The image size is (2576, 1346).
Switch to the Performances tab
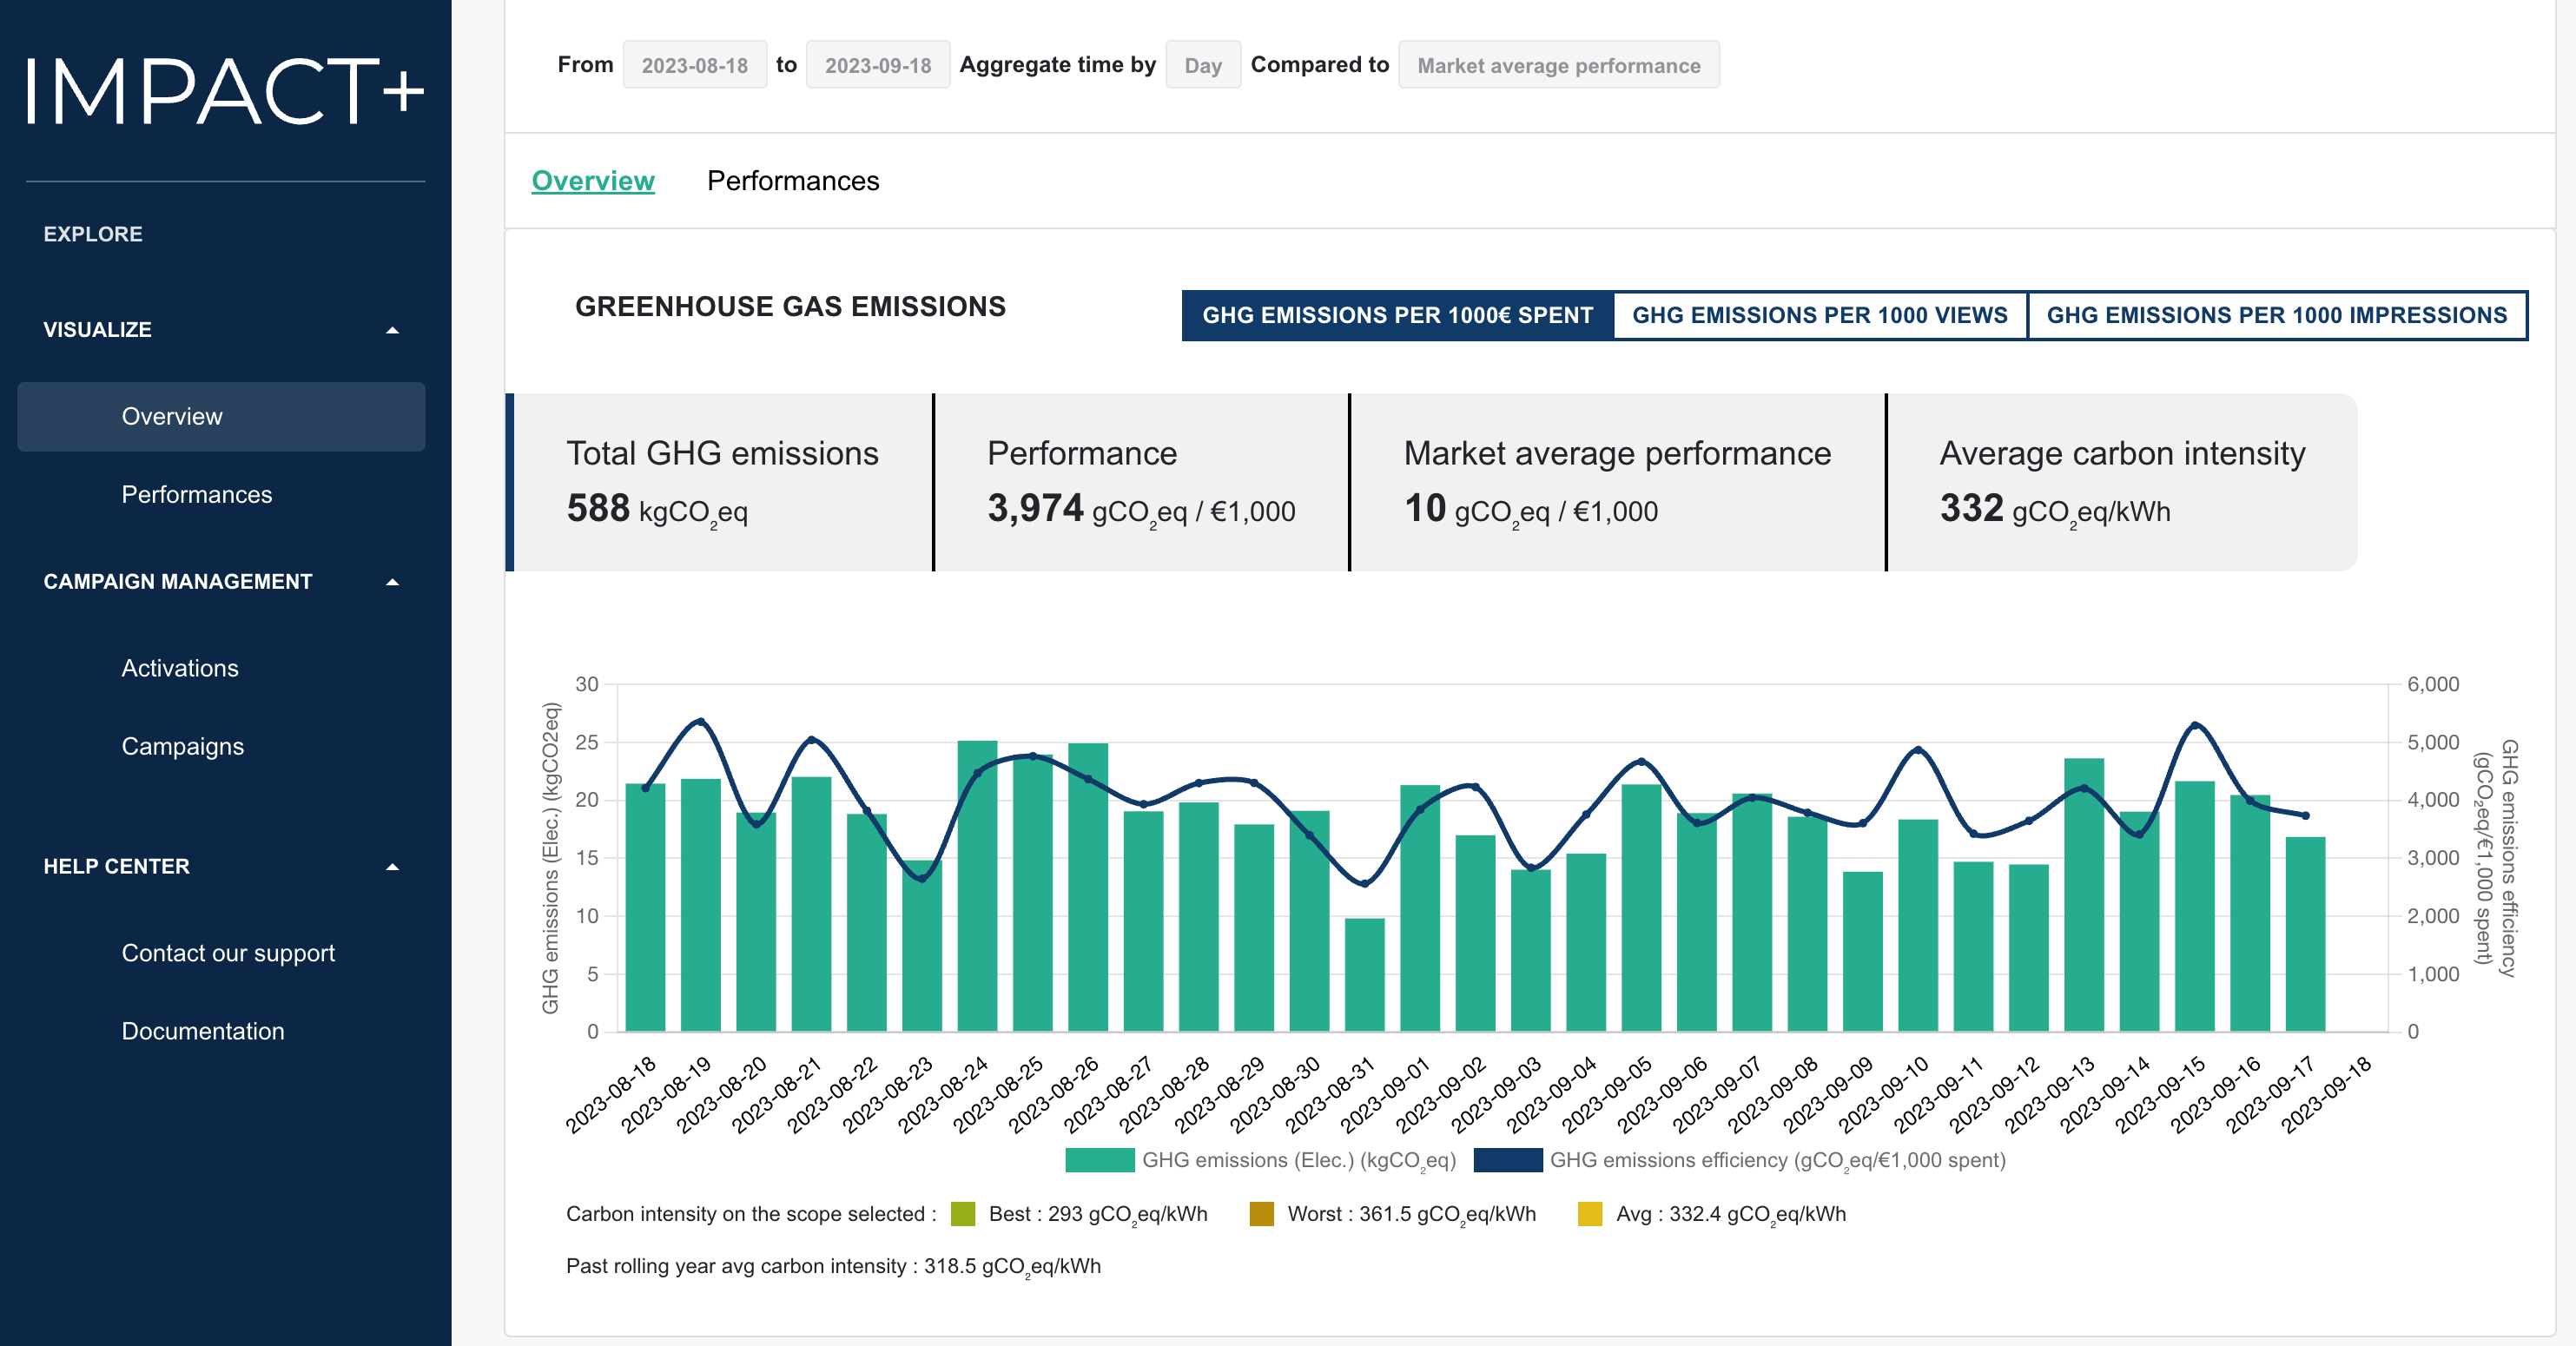792,181
